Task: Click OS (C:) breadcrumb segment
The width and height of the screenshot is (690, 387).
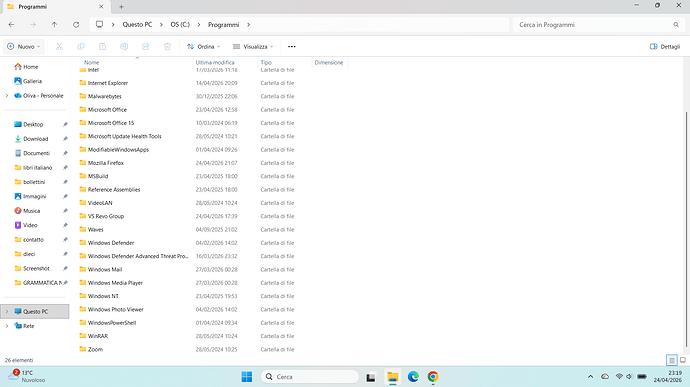Action: click(x=180, y=25)
